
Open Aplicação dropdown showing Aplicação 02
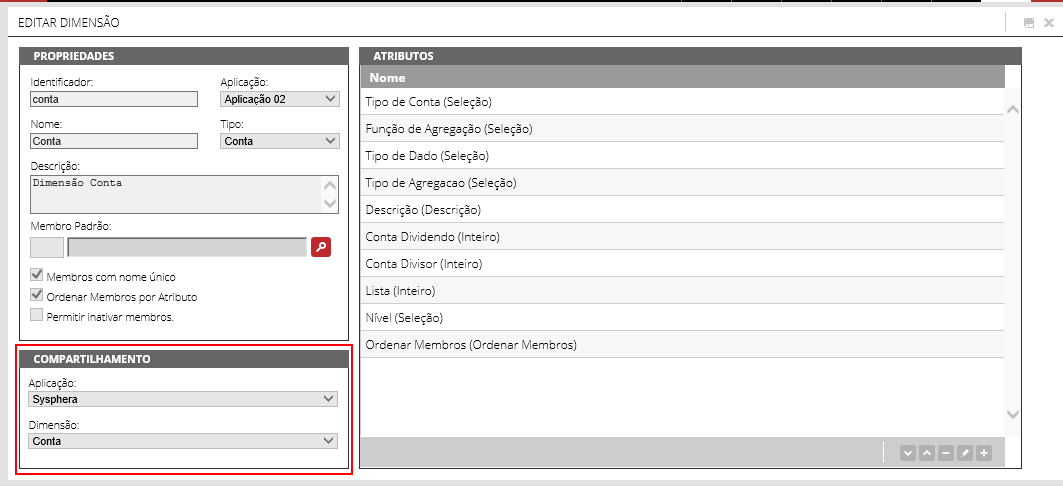[x=280, y=99]
